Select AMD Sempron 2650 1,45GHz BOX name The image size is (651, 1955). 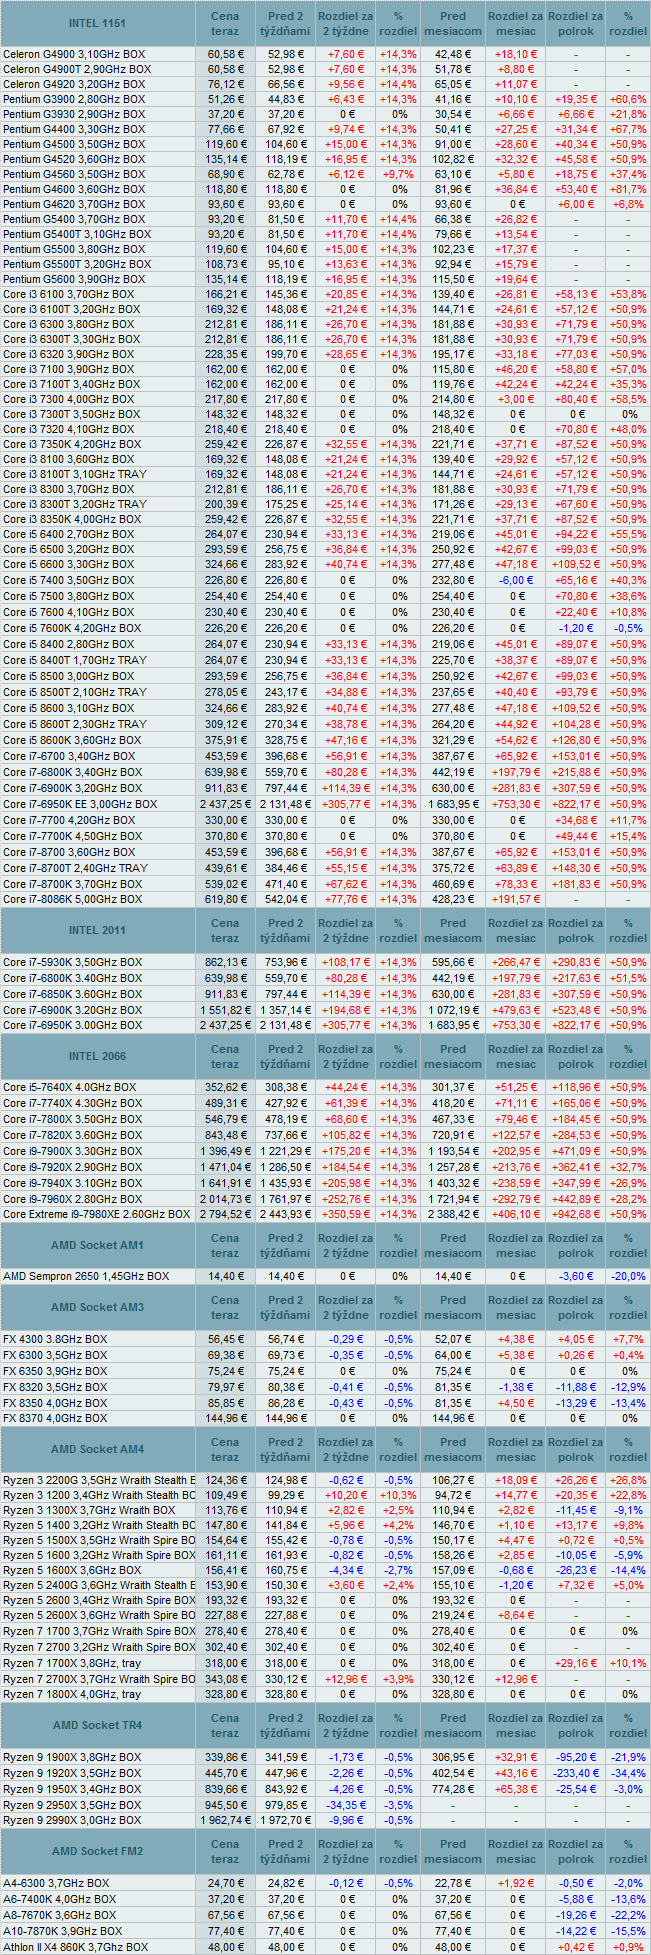(x=86, y=1276)
